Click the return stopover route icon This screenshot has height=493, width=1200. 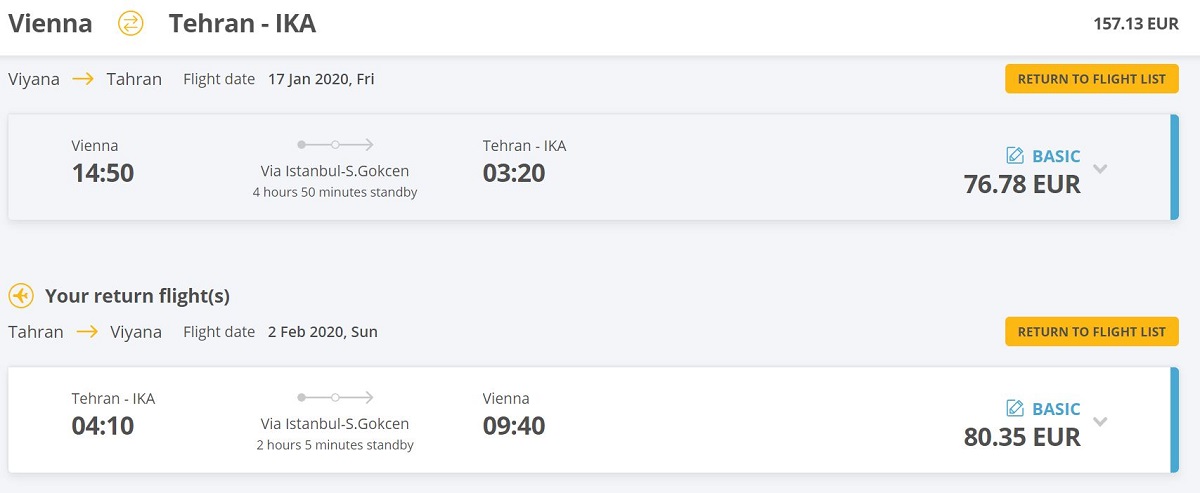(335, 398)
